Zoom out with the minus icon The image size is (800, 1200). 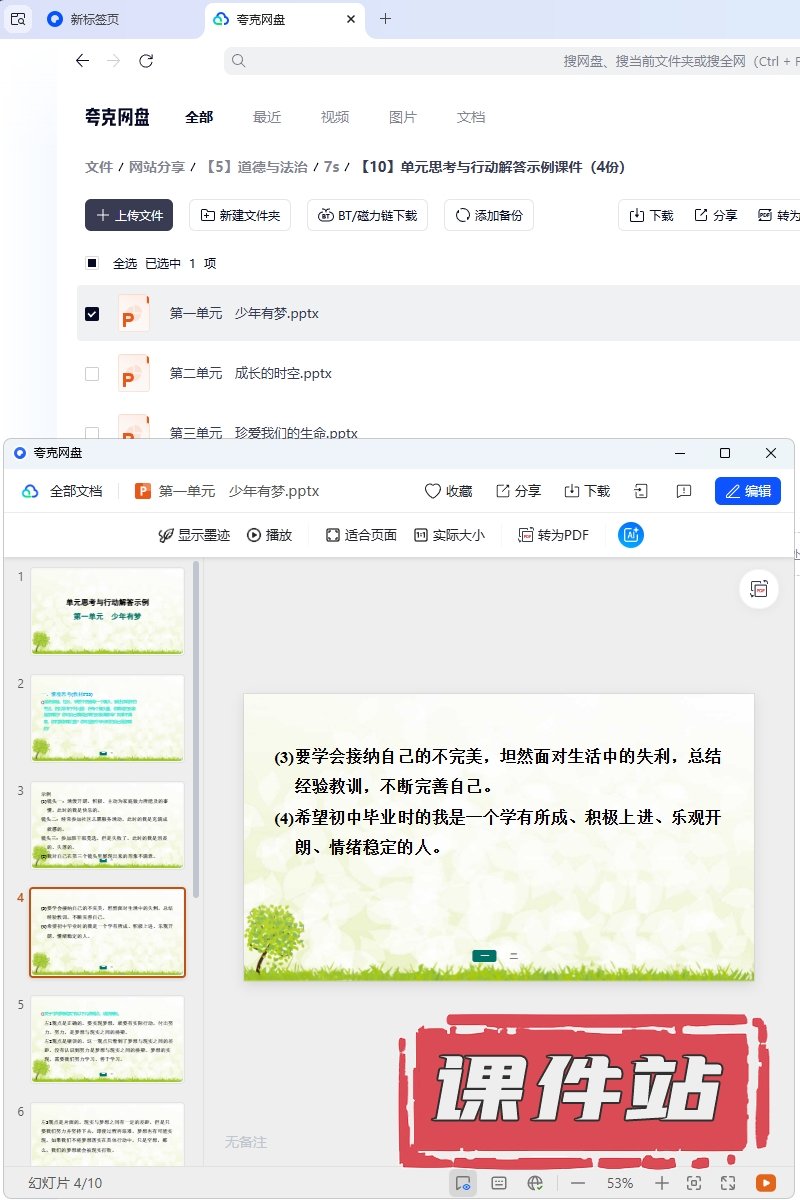pyautogui.click(x=578, y=1183)
